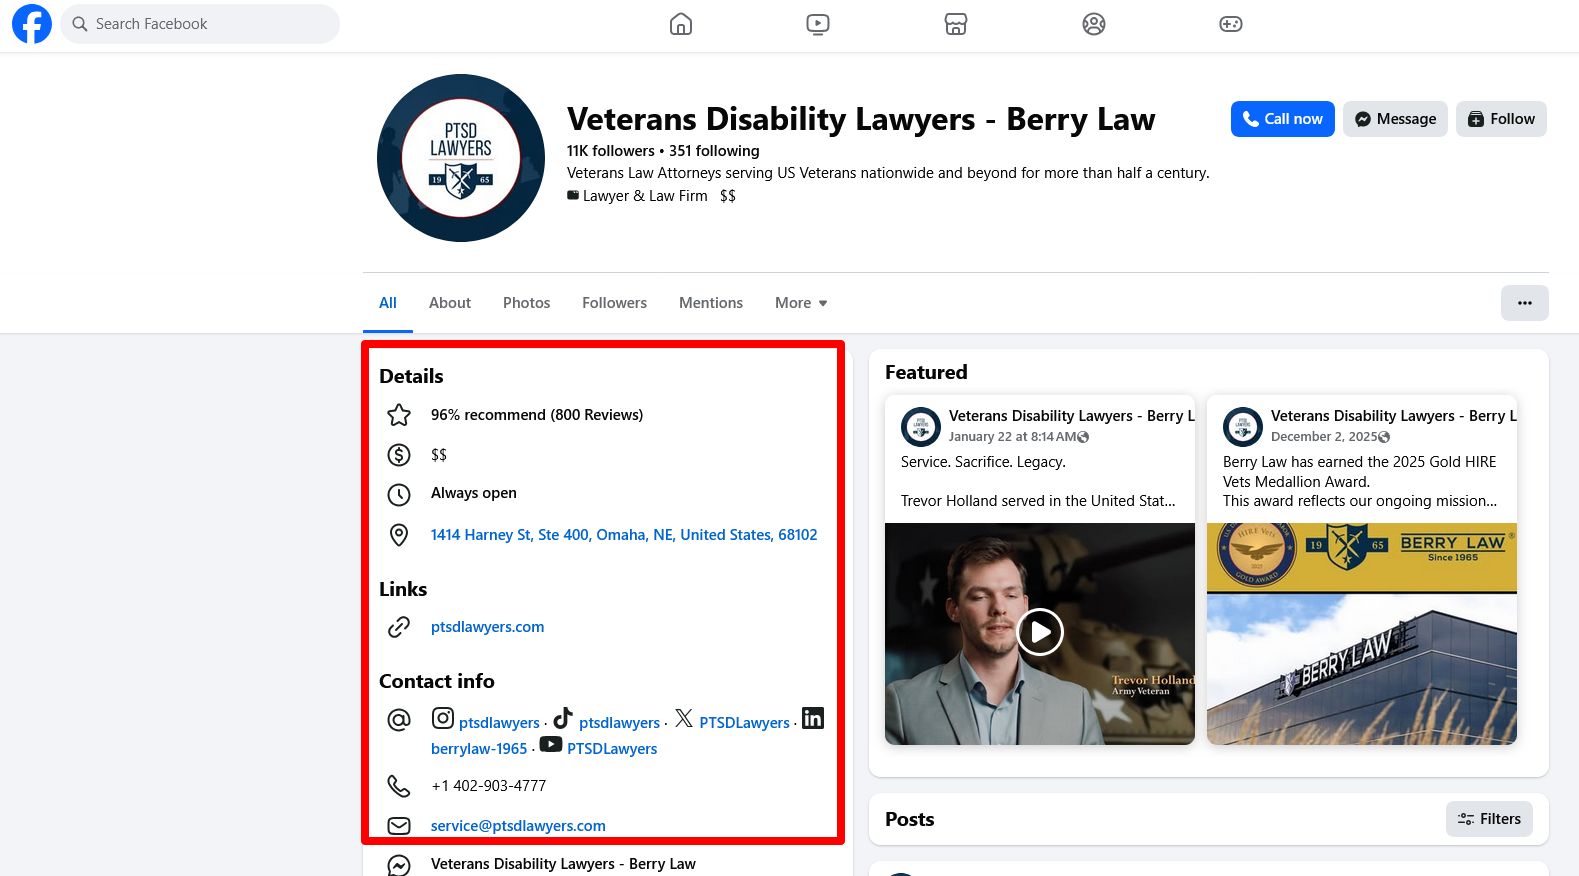Click the January 22 at 8:14 AM timestamp

[x=1013, y=437]
